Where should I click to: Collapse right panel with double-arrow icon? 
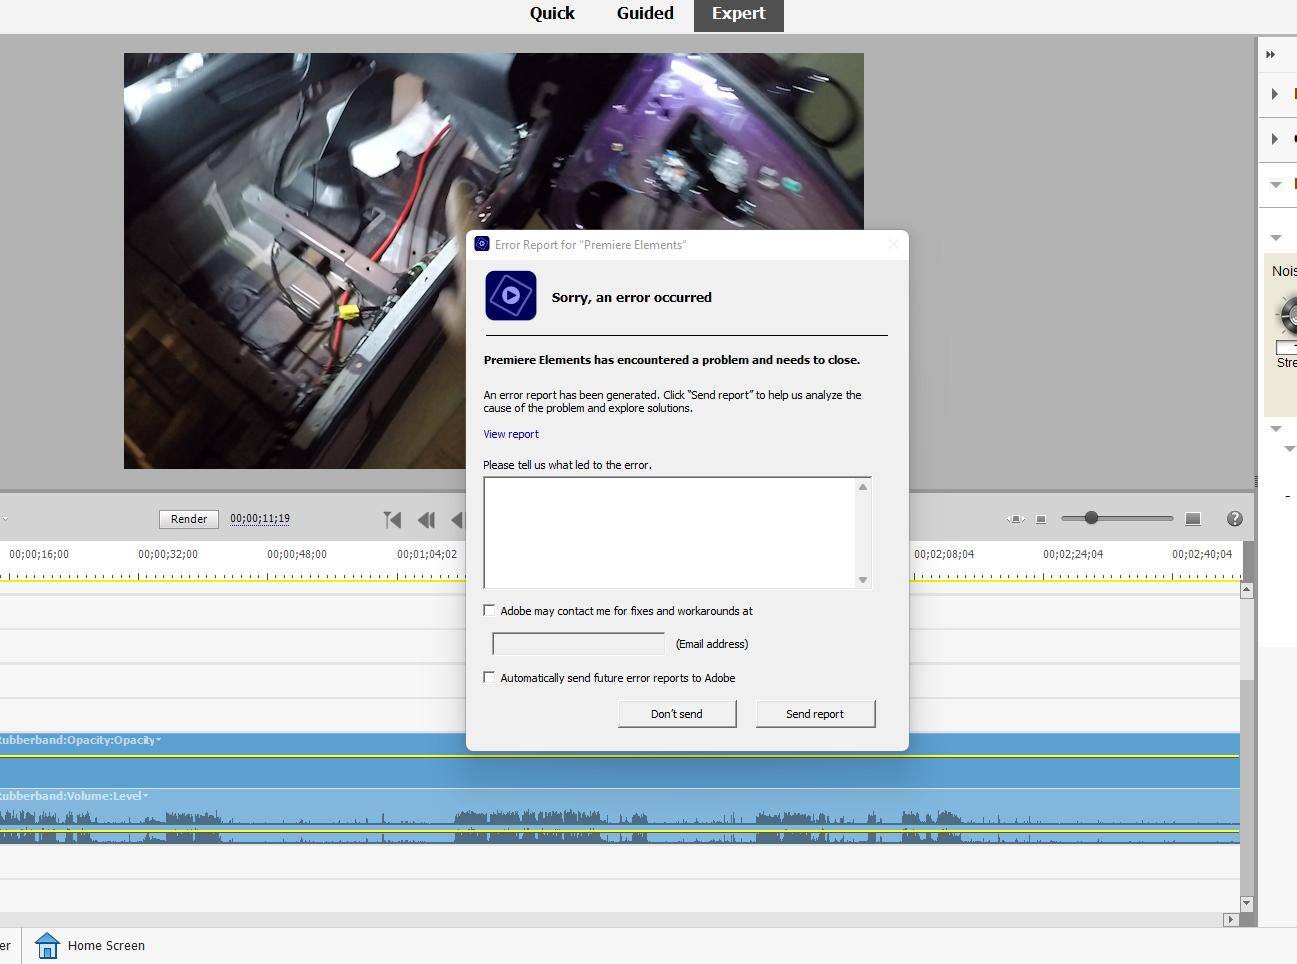pyautogui.click(x=1271, y=55)
